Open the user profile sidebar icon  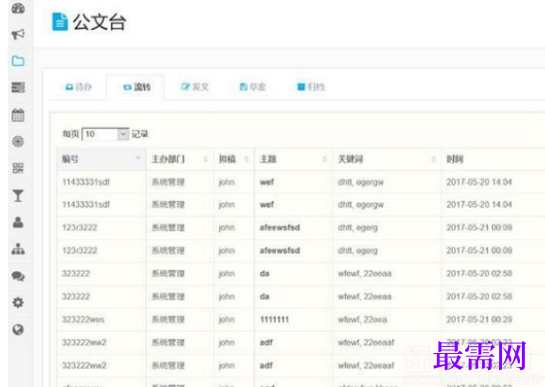[18, 222]
